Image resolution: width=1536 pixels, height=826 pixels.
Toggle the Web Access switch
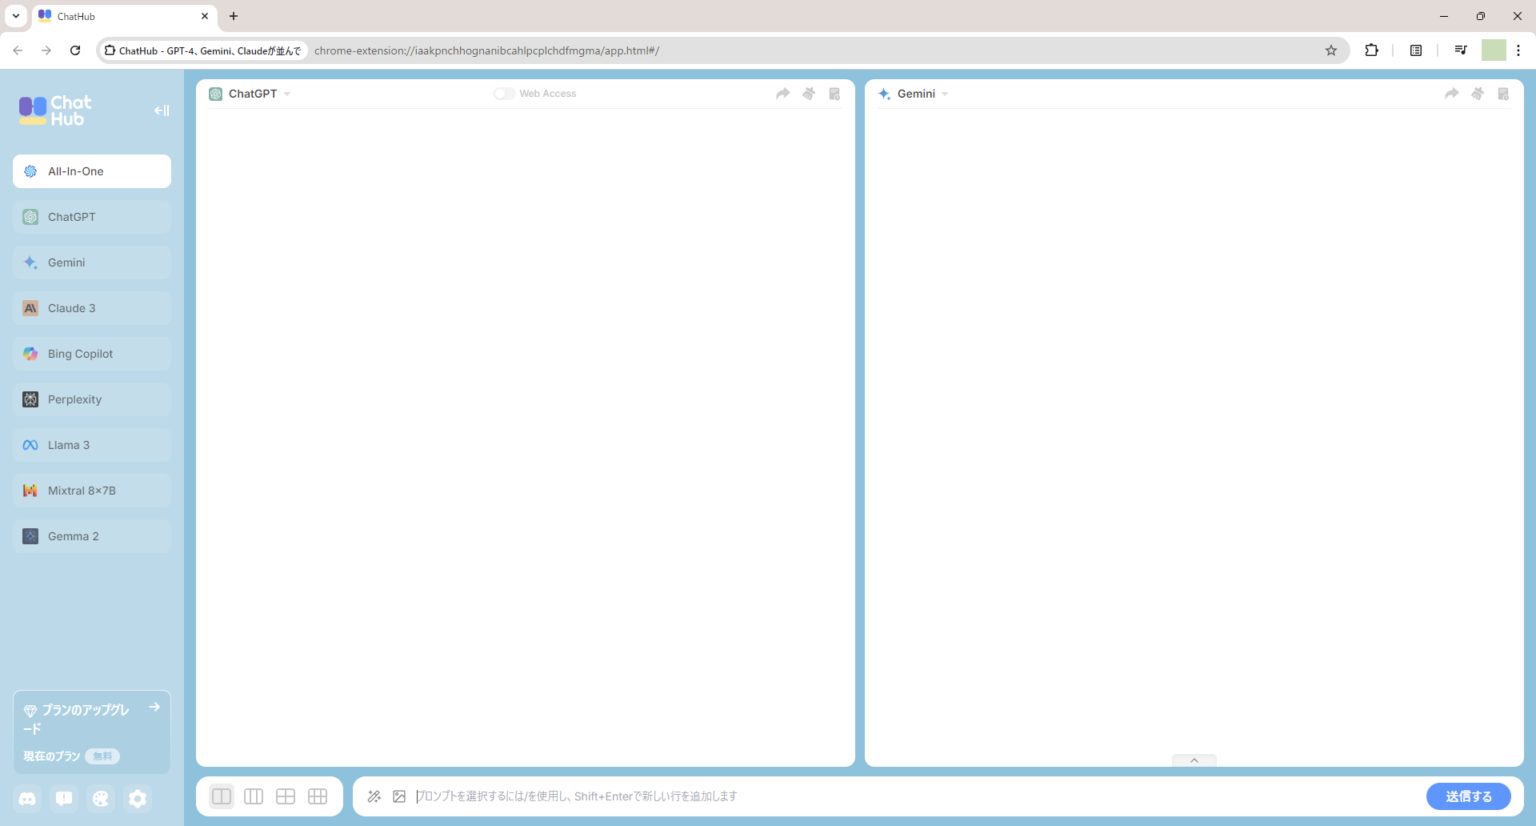[505, 94]
